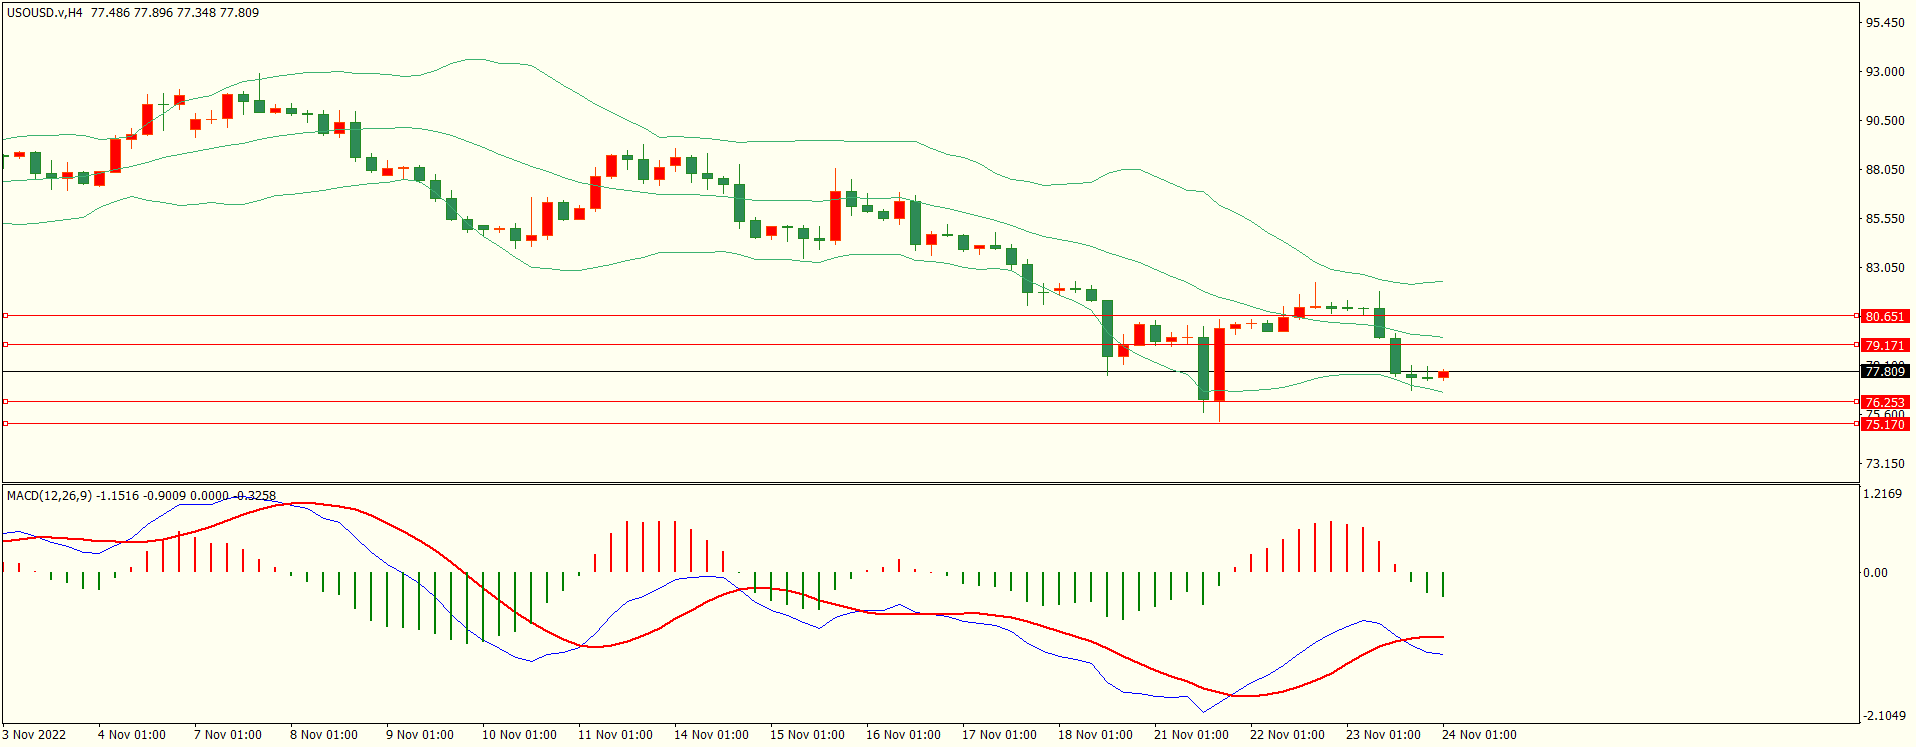Select the MACD(12,26,9) indicator label

[49, 495]
